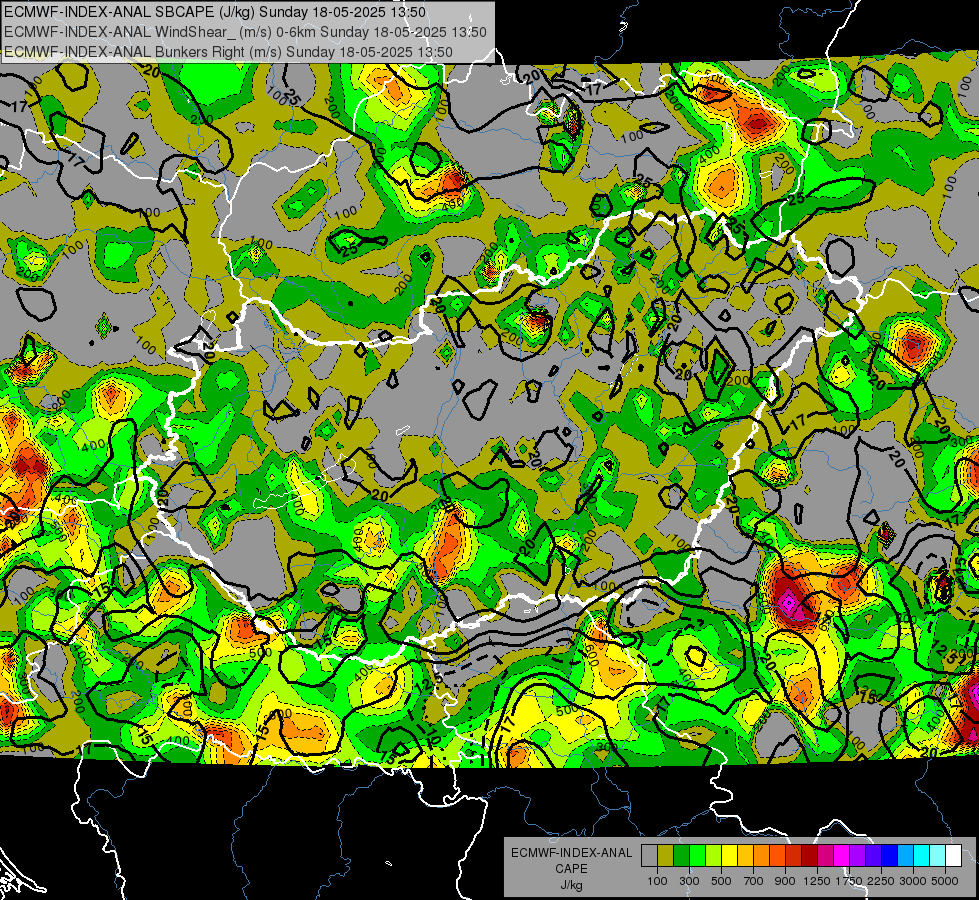Screen dimensions: 979x900
Task: Click the legend label 300
Action: (689, 881)
